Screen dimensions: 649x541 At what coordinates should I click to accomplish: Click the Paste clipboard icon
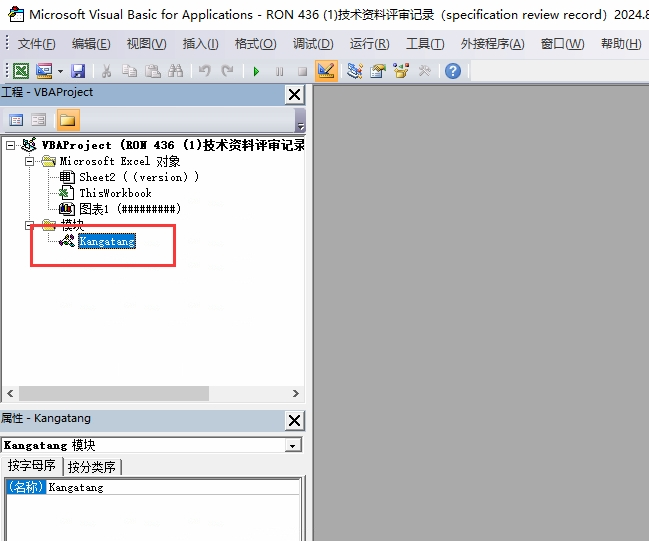153,71
